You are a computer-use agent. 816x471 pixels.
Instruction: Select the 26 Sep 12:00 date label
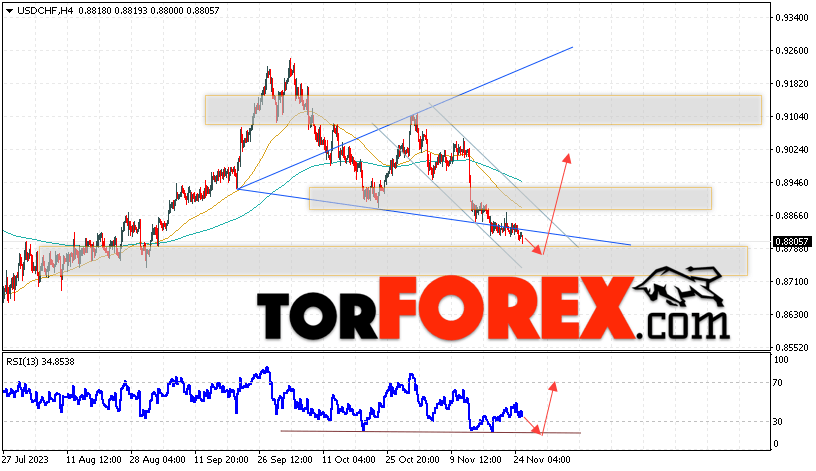[285, 460]
